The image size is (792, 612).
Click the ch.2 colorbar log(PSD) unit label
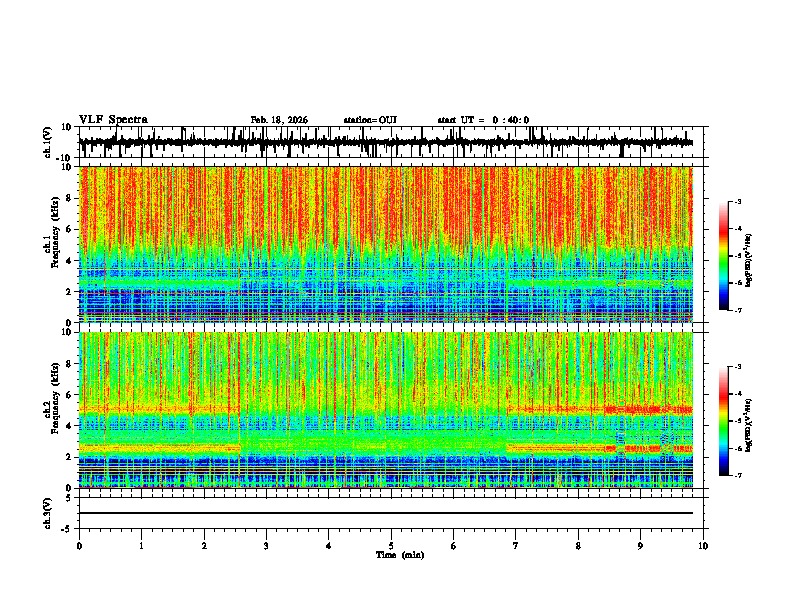[x=748, y=425]
